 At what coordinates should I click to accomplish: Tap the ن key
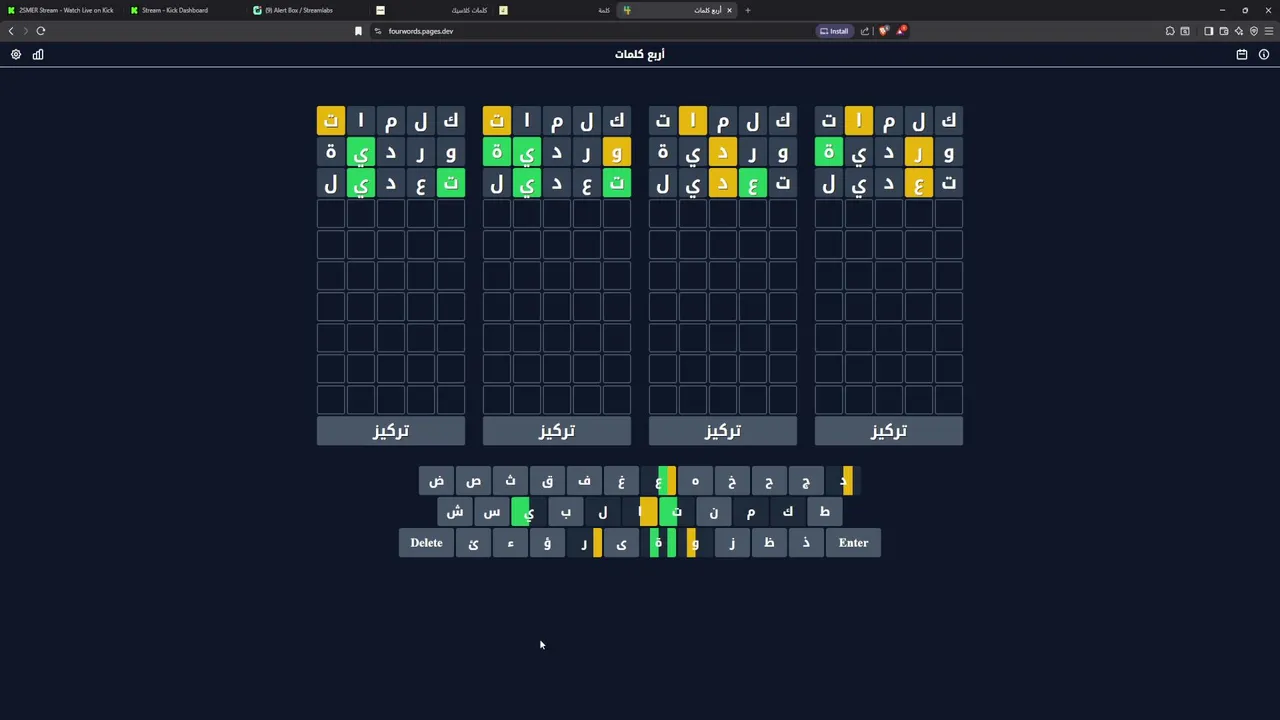(714, 512)
